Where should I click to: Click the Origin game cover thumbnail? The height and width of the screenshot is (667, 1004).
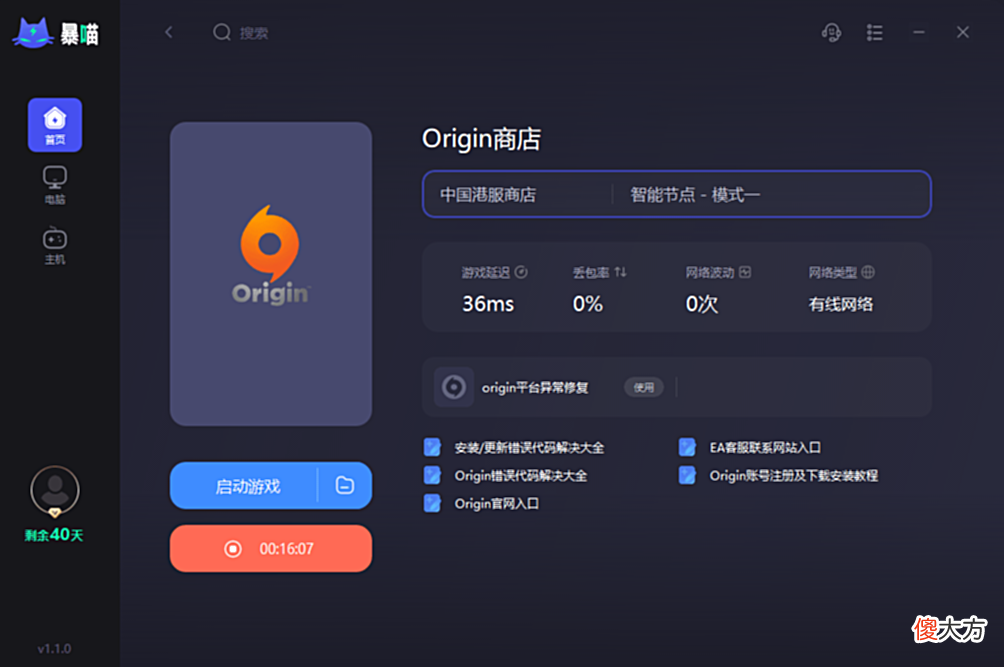pos(271,274)
